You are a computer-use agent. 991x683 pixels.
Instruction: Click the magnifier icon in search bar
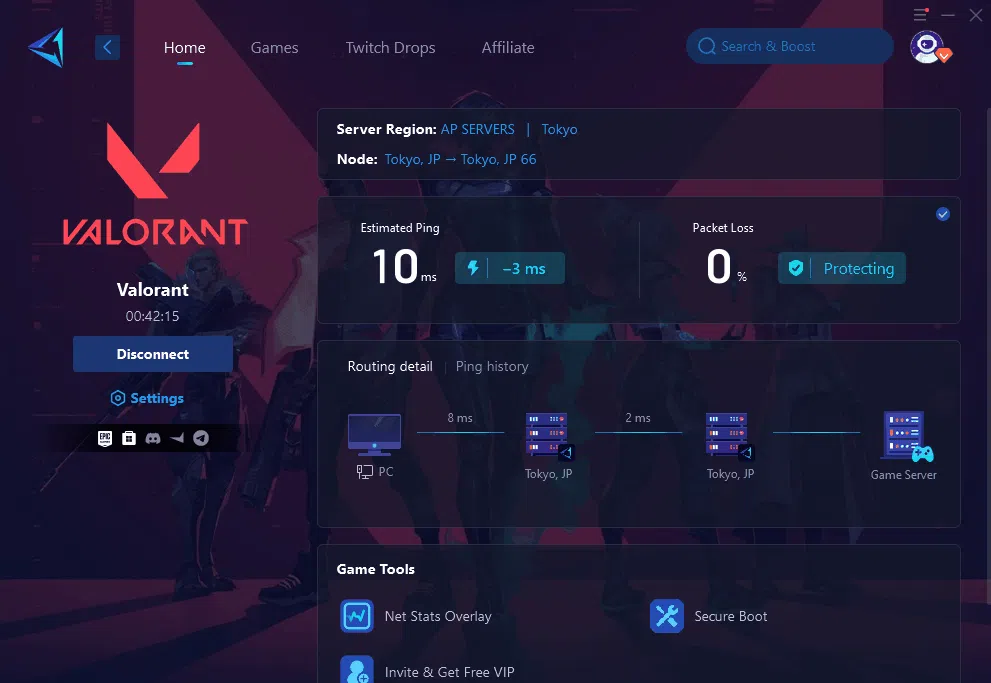[707, 46]
